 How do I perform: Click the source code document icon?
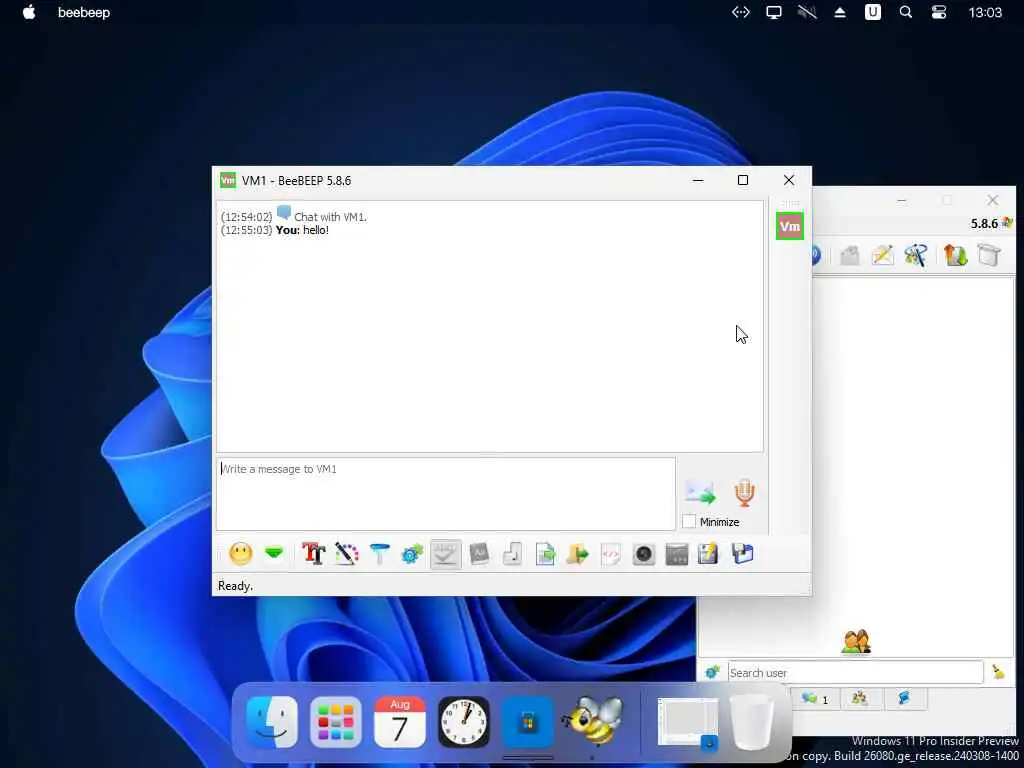tap(611, 554)
